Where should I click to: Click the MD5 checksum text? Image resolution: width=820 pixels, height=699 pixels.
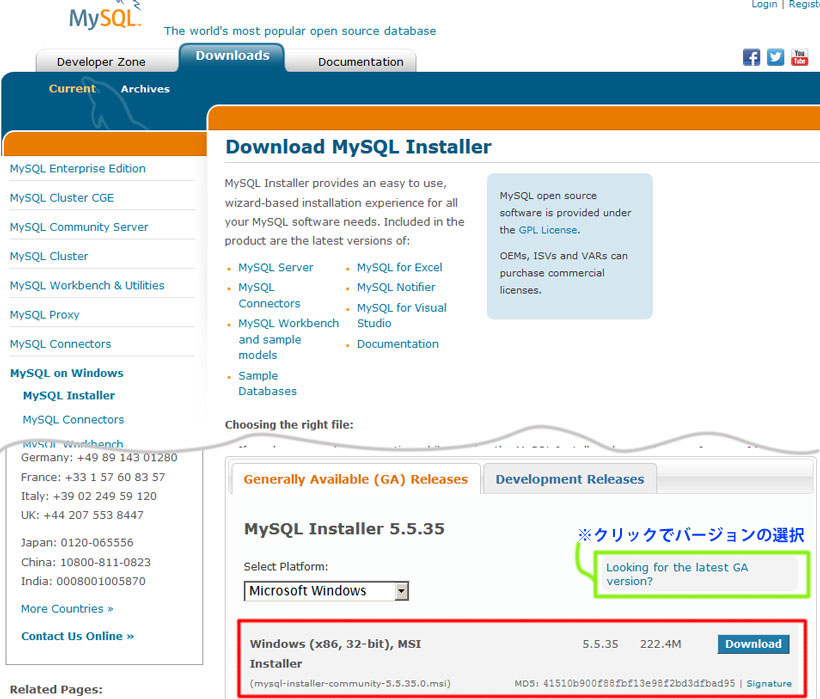click(624, 683)
